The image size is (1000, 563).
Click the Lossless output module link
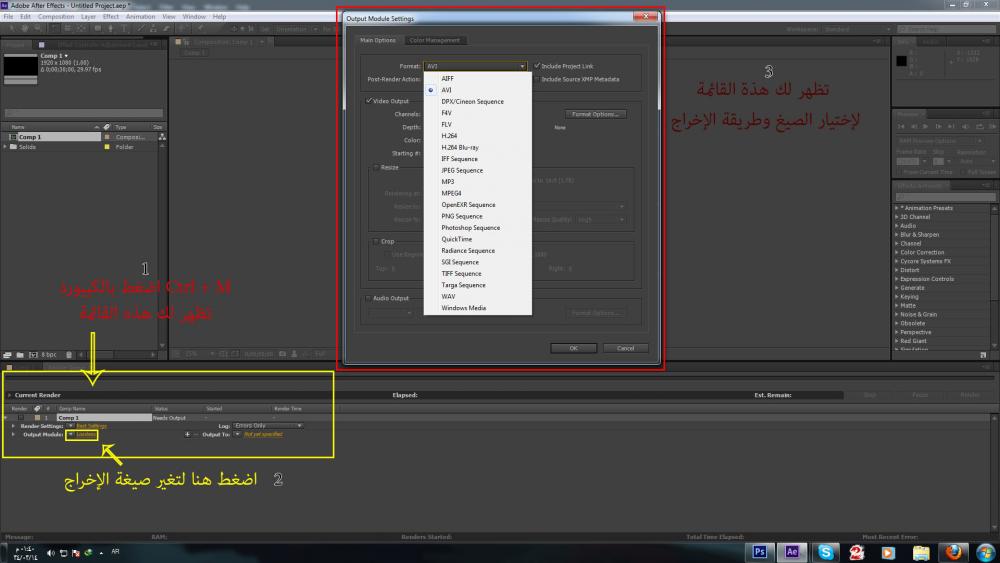(86, 434)
